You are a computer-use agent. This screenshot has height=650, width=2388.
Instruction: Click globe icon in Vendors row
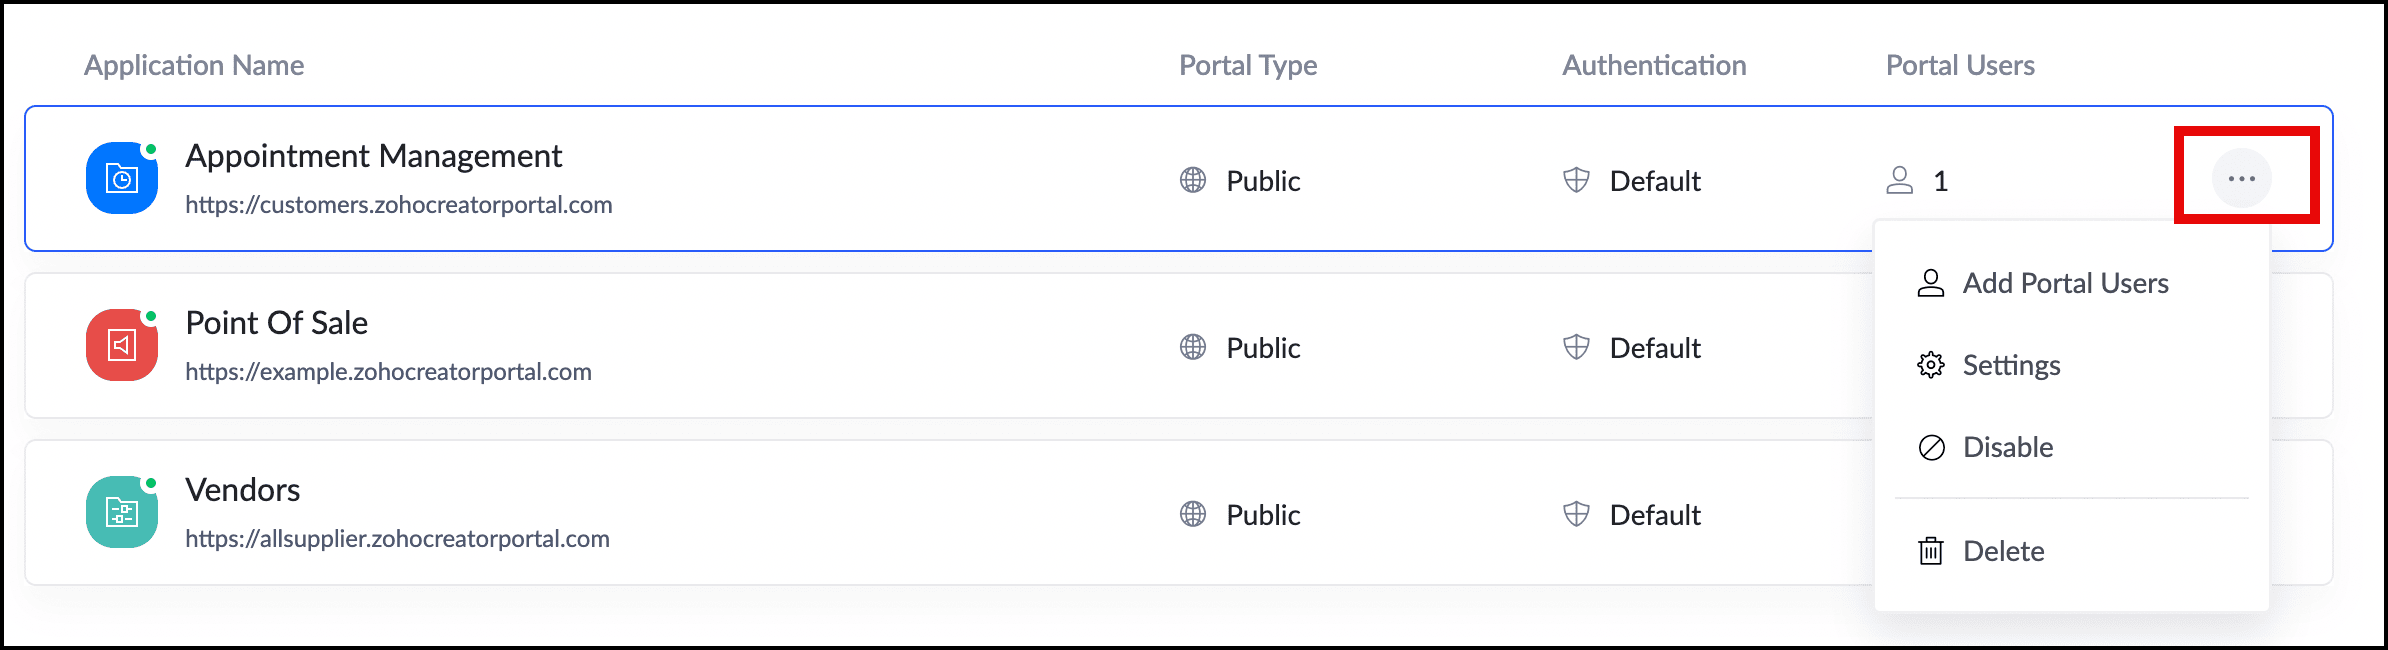click(1193, 514)
